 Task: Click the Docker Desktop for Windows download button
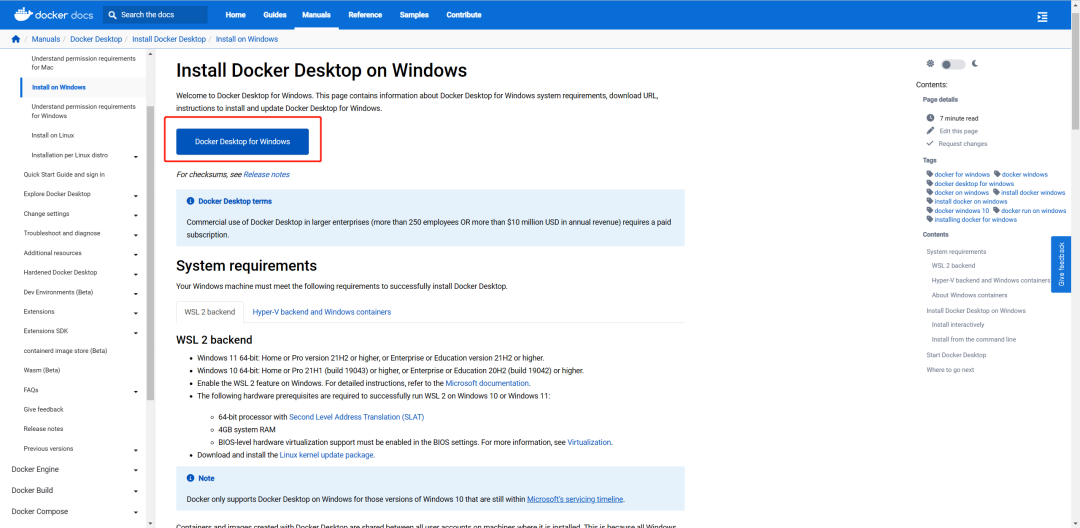pos(242,141)
